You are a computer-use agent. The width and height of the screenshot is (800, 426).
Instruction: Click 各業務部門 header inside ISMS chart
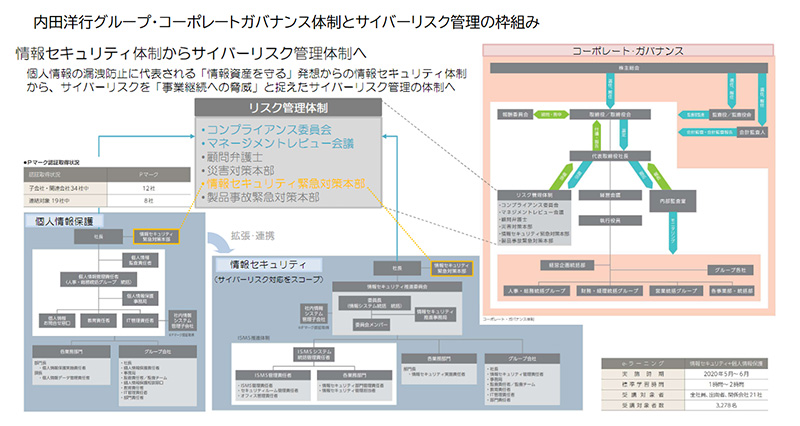(x=355, y=375)
